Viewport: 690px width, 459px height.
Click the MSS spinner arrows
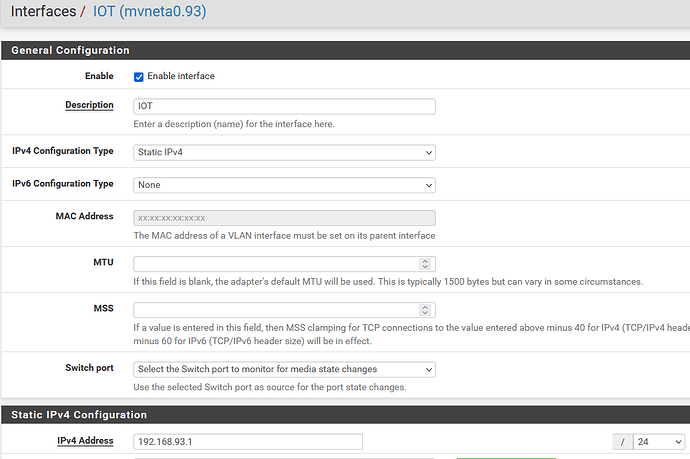point(425,310)
